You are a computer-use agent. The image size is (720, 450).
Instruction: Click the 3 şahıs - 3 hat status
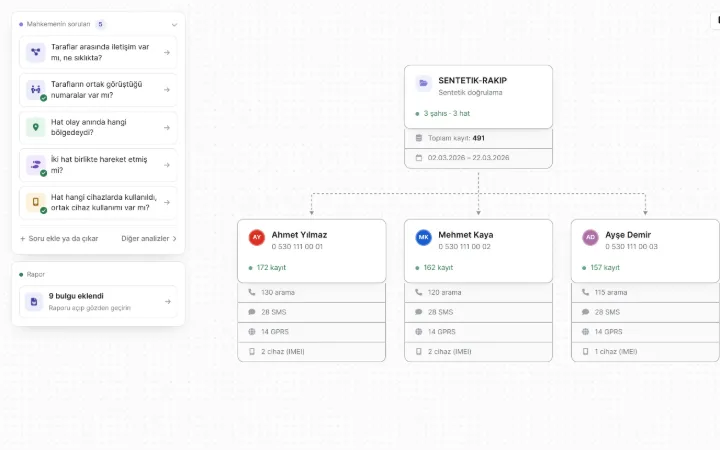coord(443,113)
